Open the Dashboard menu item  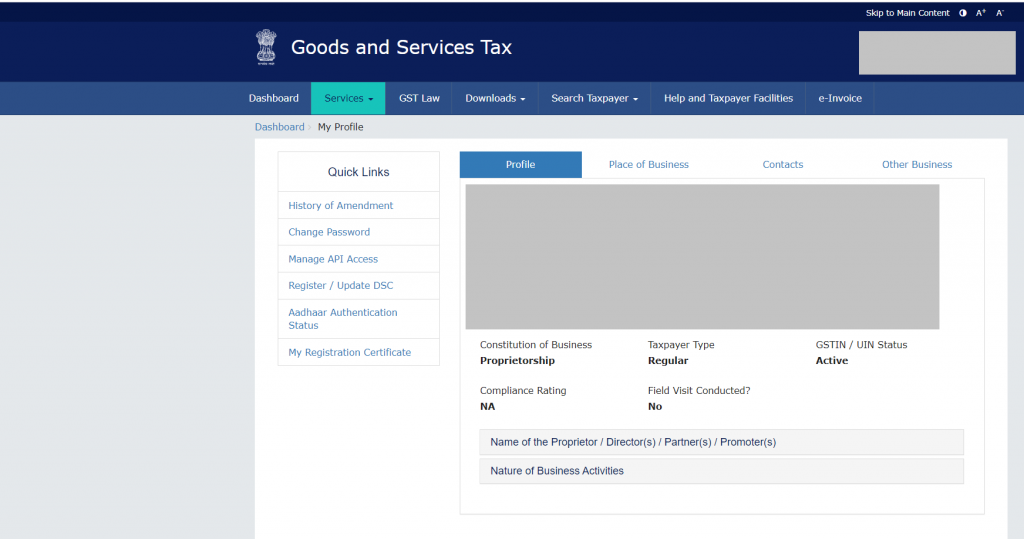(274, 98)
